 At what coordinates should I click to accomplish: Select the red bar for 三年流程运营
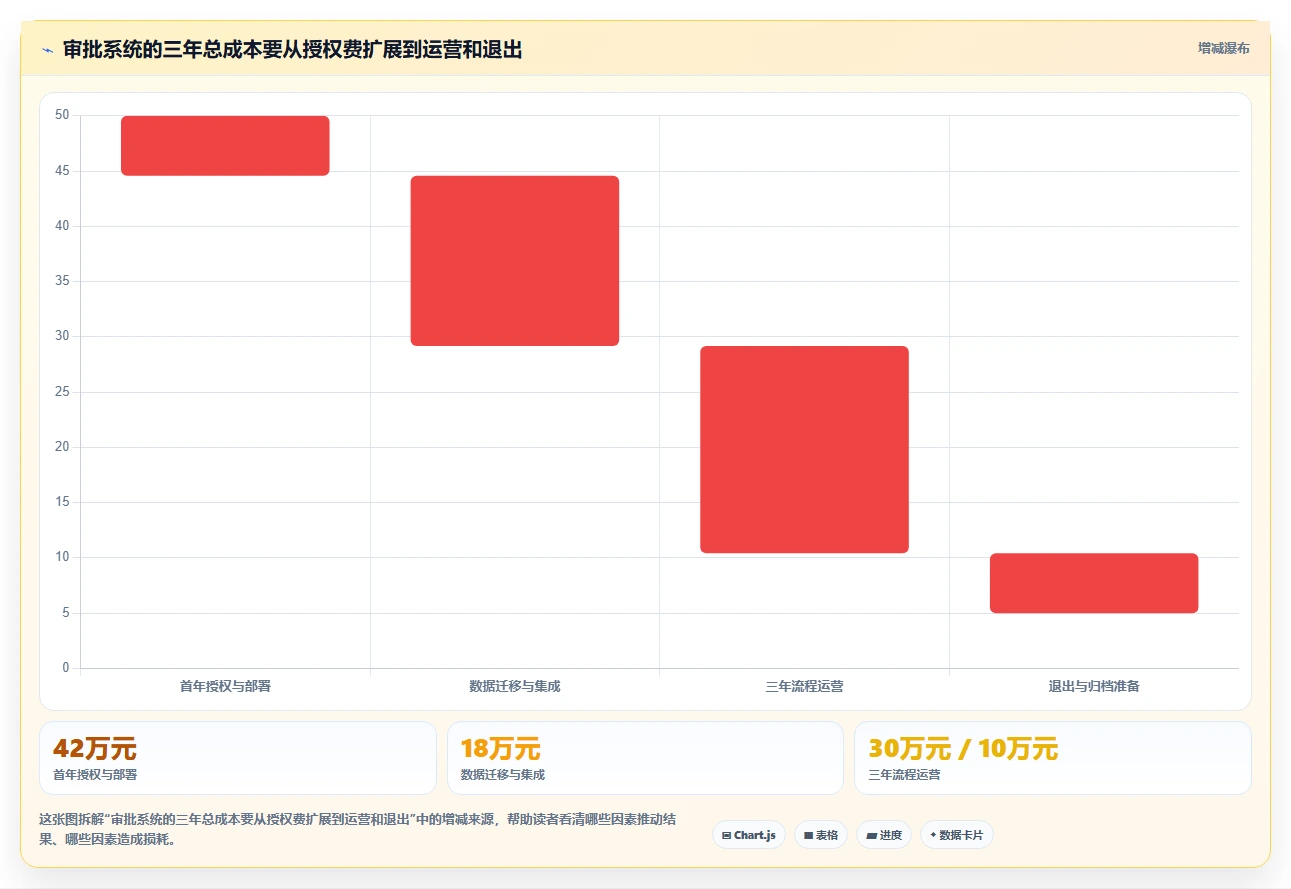804,449
